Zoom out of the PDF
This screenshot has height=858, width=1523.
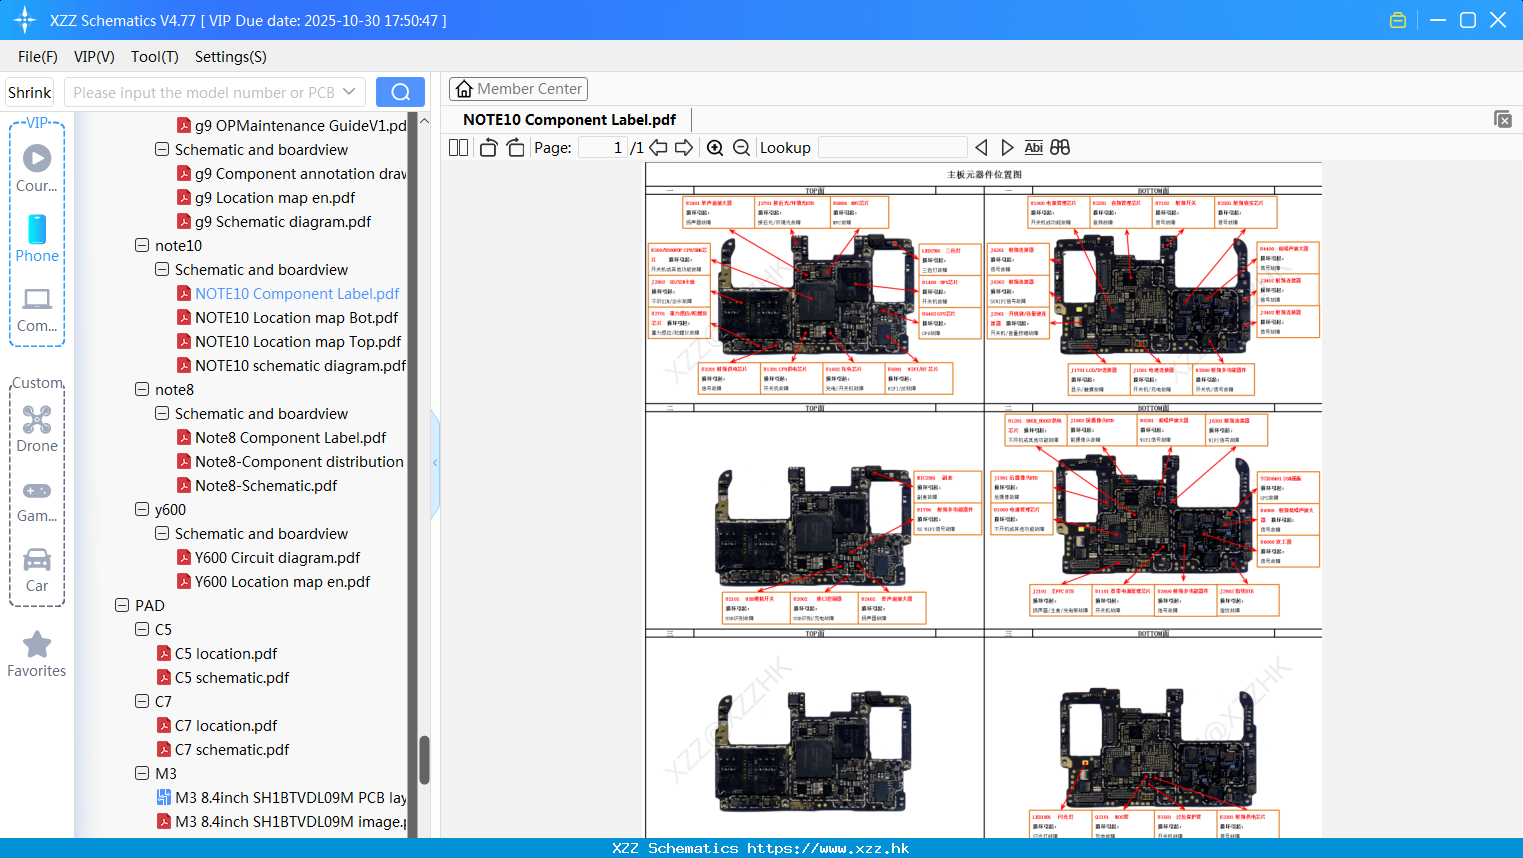pyautogui.click(x=741, y=147)
